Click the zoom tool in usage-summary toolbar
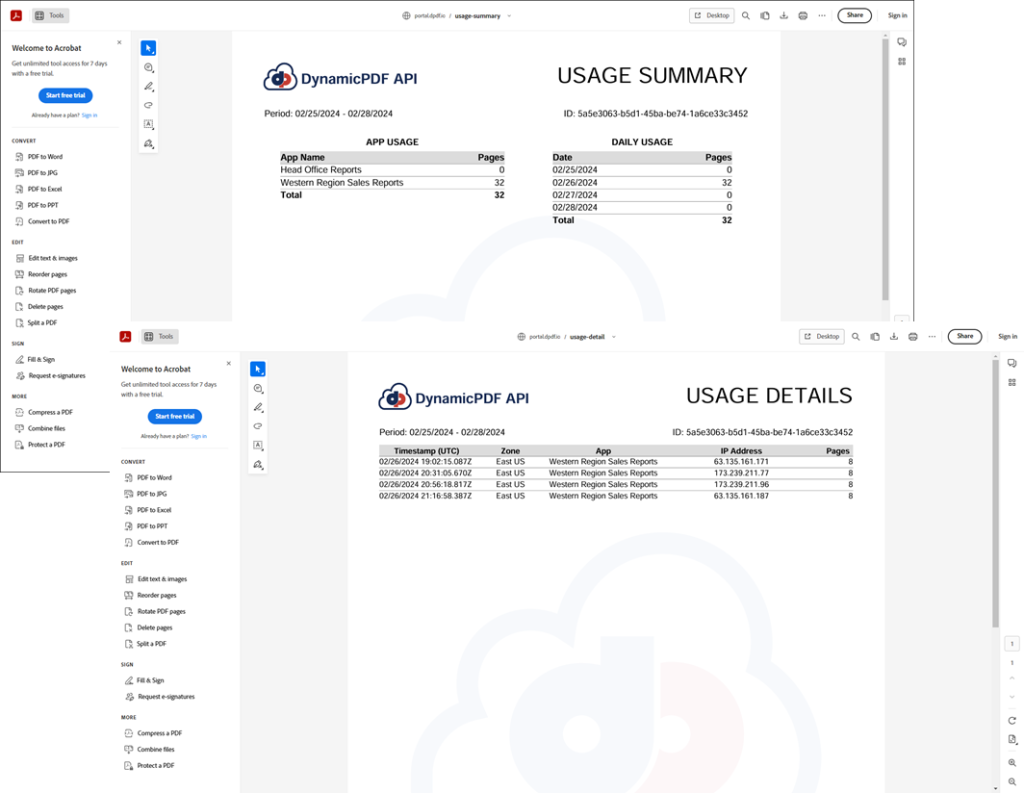Screen dimensions: 1024x793 148,67
